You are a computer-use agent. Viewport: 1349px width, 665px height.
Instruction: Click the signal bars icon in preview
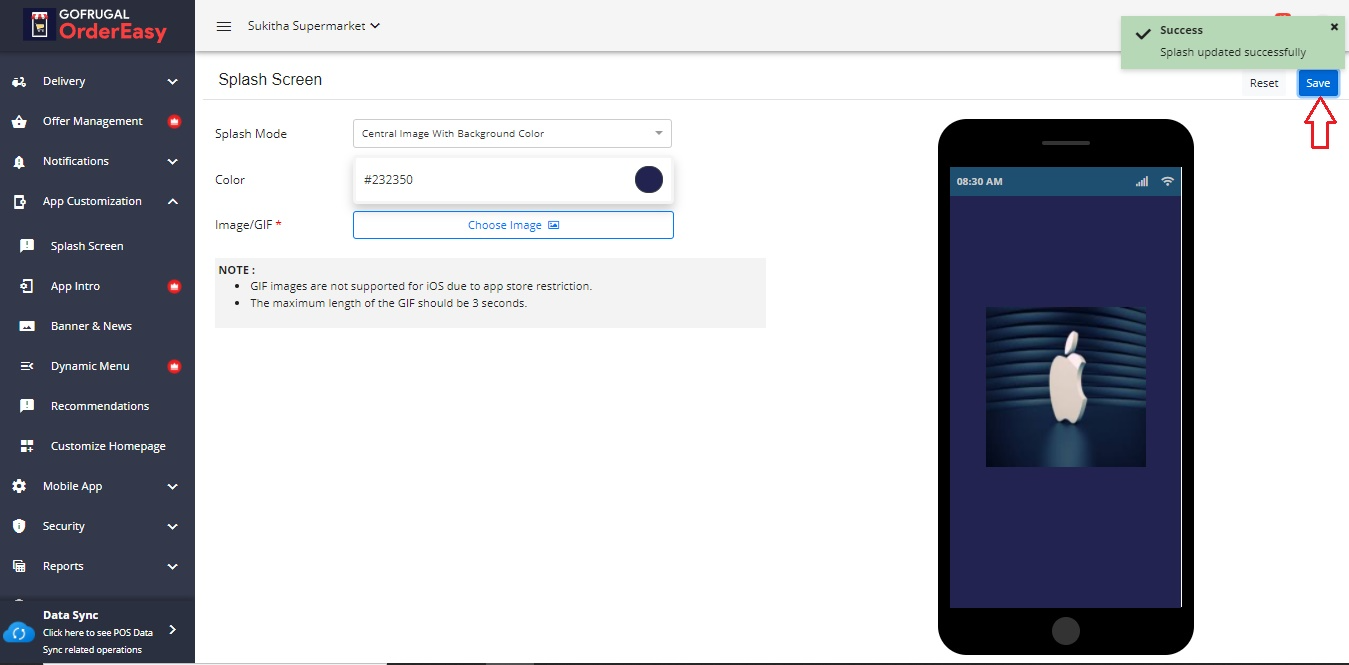[x=1142, y=181]
